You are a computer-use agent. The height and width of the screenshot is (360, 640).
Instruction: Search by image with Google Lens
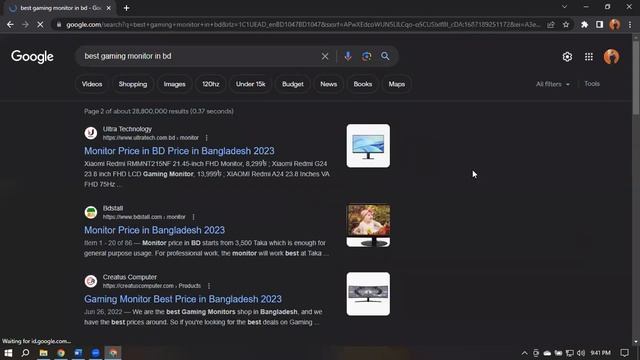[x=367, y=56]
